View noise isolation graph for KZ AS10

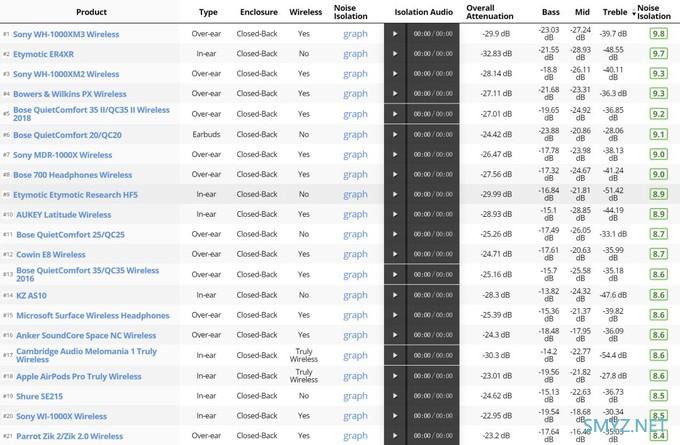tap(355, 295)
